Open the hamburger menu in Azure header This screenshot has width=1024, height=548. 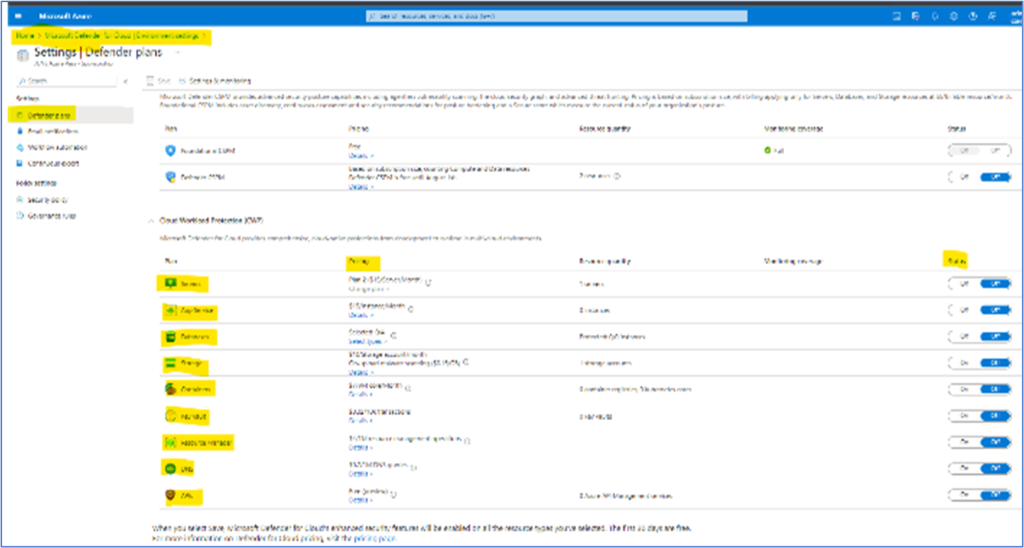point(18,17)
